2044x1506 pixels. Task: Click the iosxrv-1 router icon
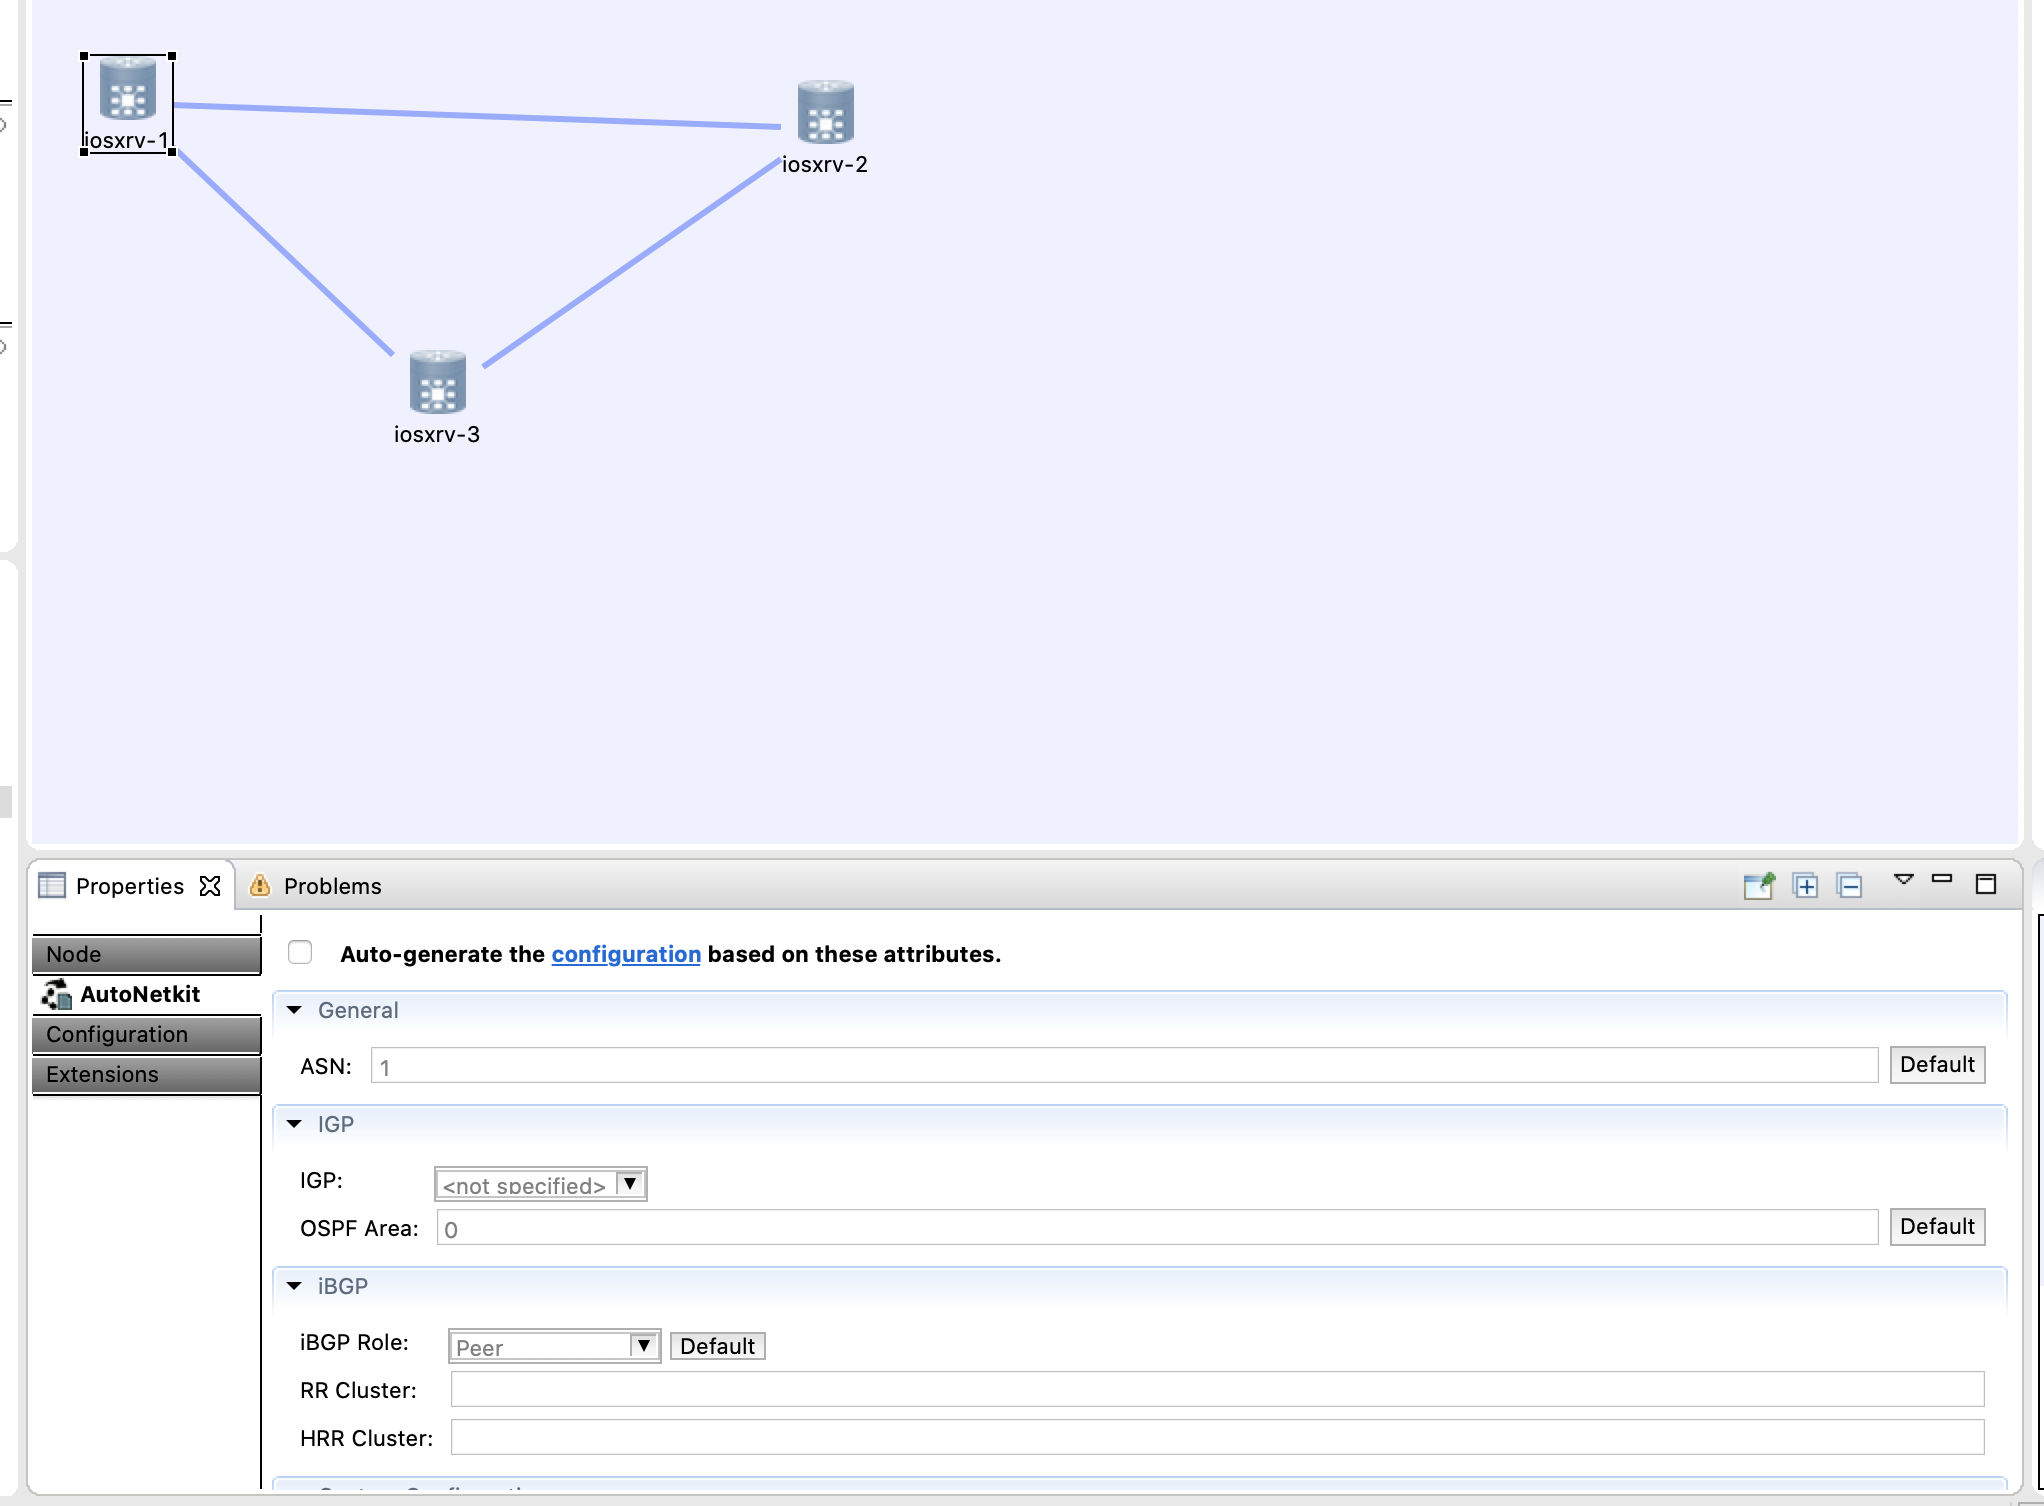click(127, 90)
